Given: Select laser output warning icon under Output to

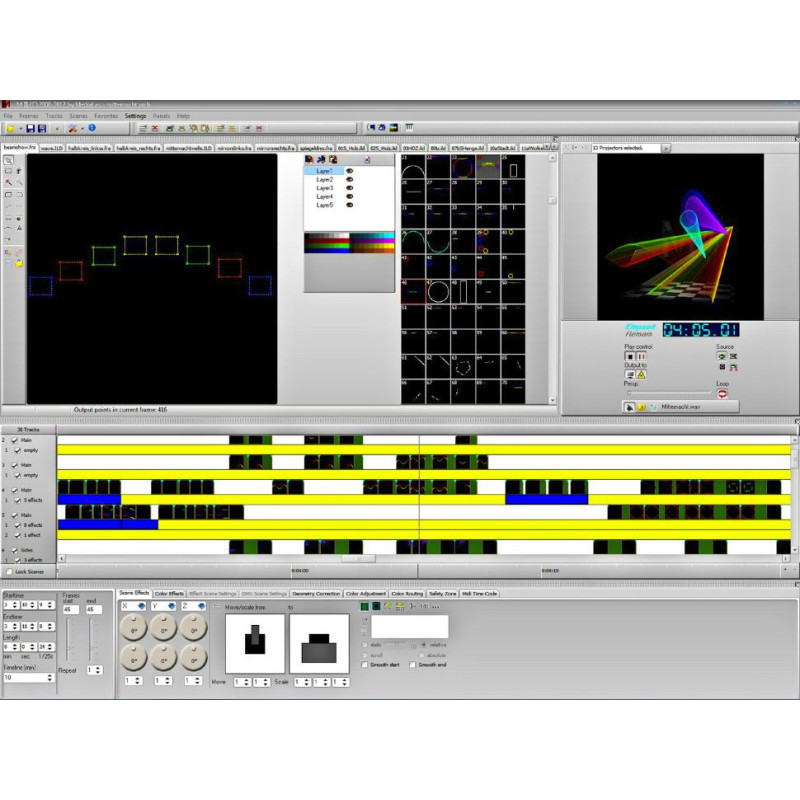Looking at the screenshot, I should 641,374.
